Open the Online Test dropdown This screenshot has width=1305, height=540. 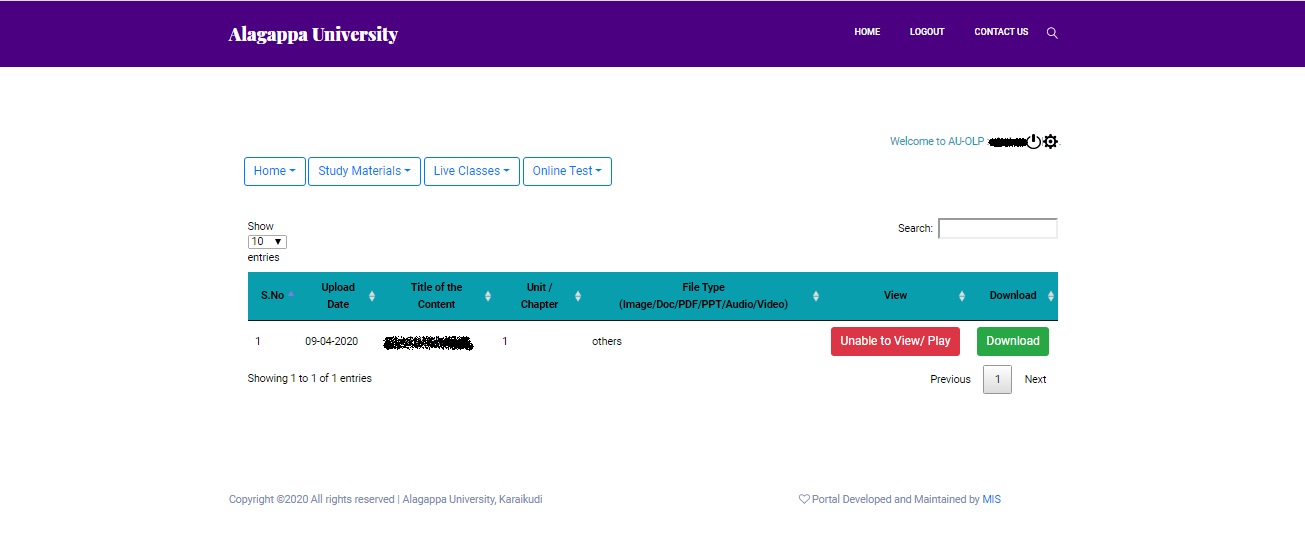pos(567,171)
